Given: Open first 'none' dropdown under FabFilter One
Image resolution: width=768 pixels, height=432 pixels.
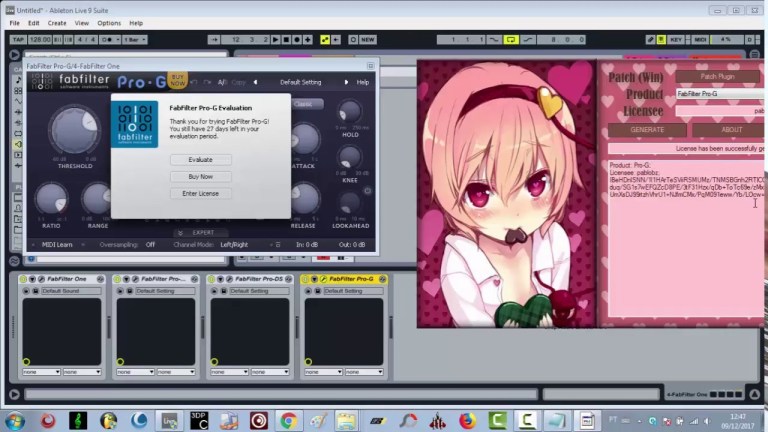Looking at the screenshot, I should click(x=41, y=372).
